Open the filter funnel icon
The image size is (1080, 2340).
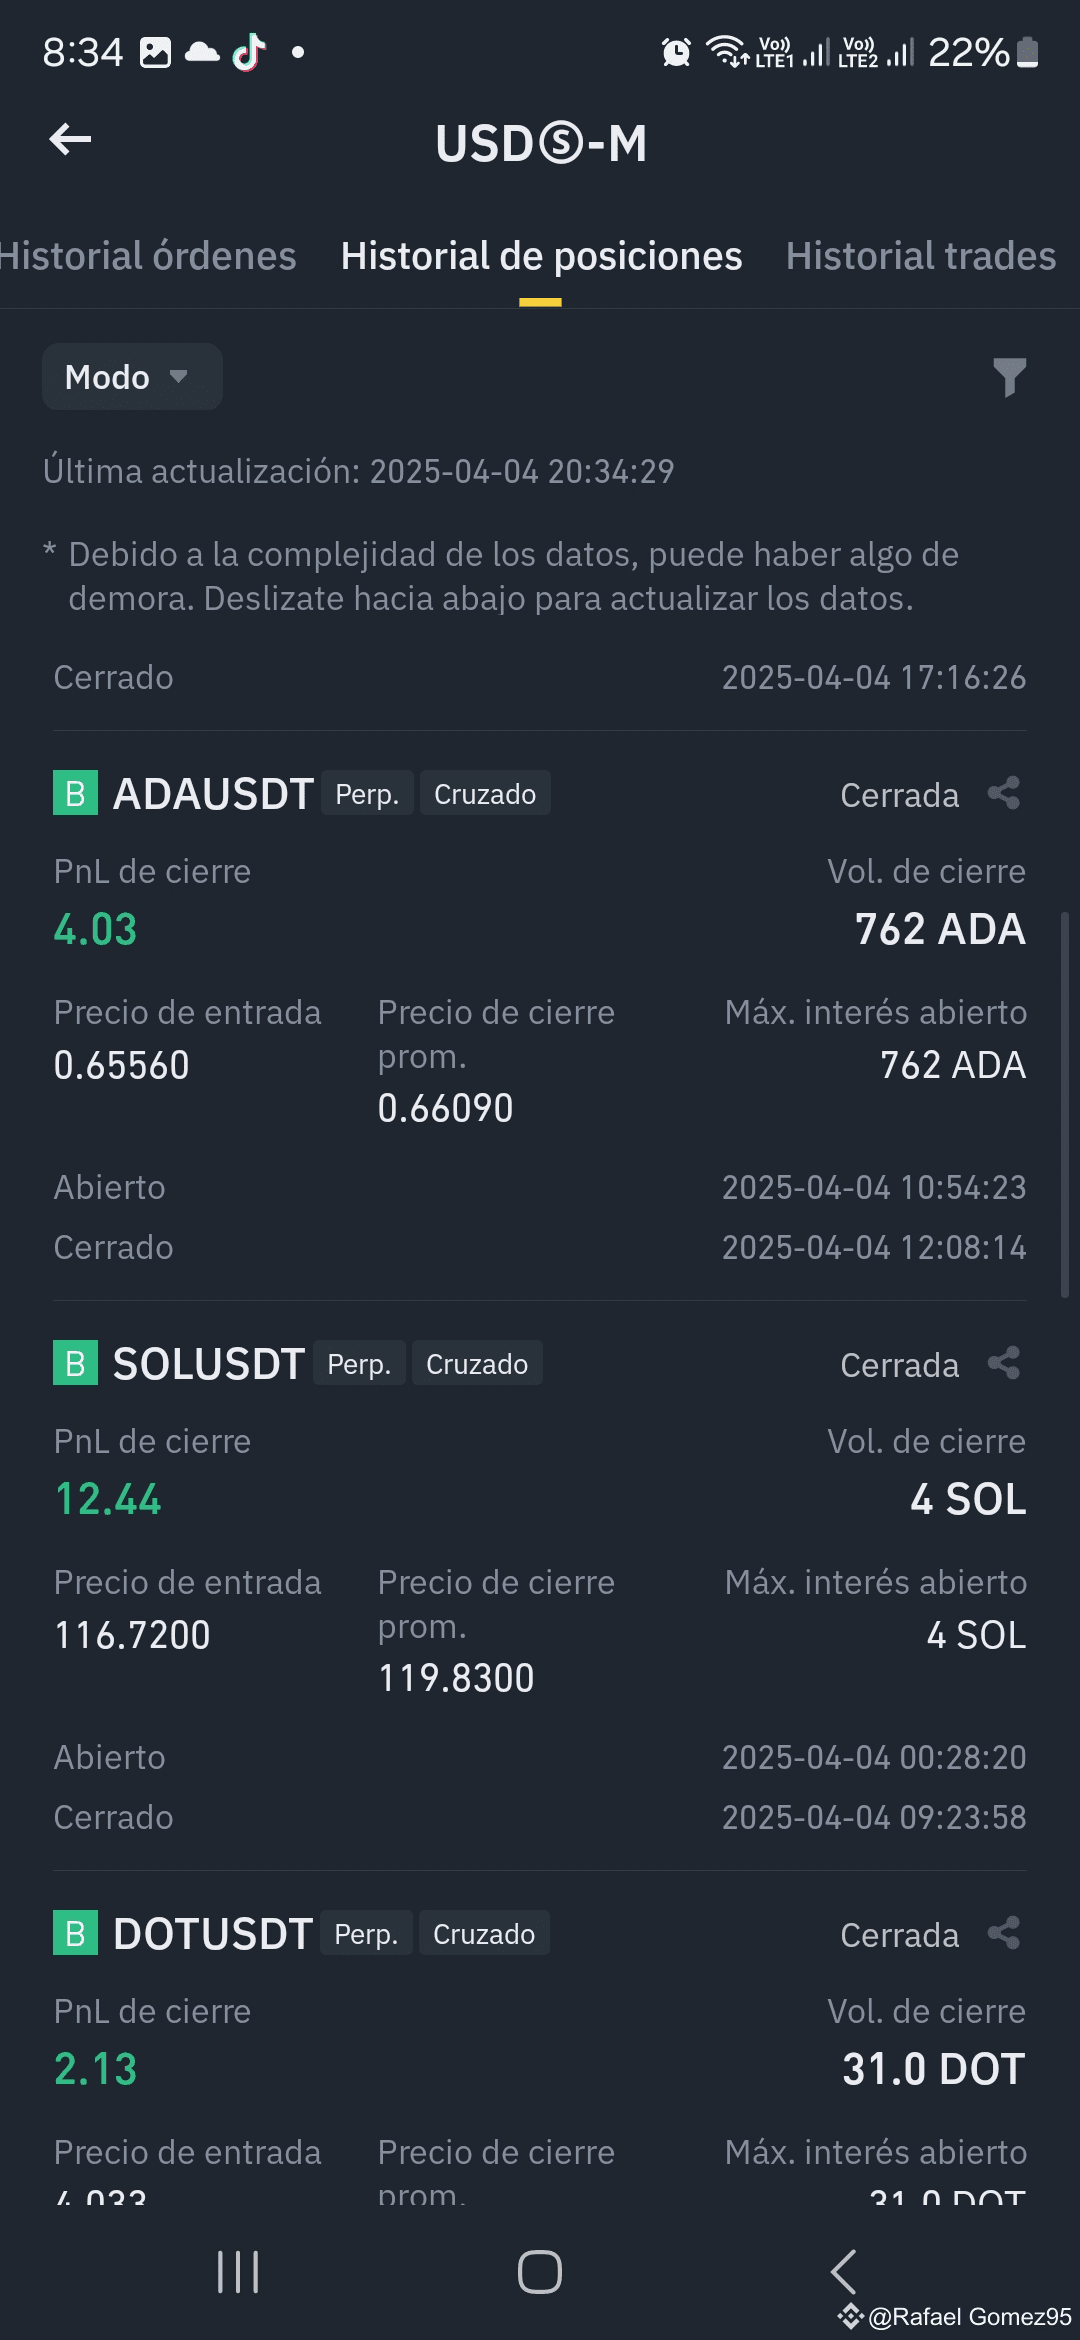(1009, 377)
